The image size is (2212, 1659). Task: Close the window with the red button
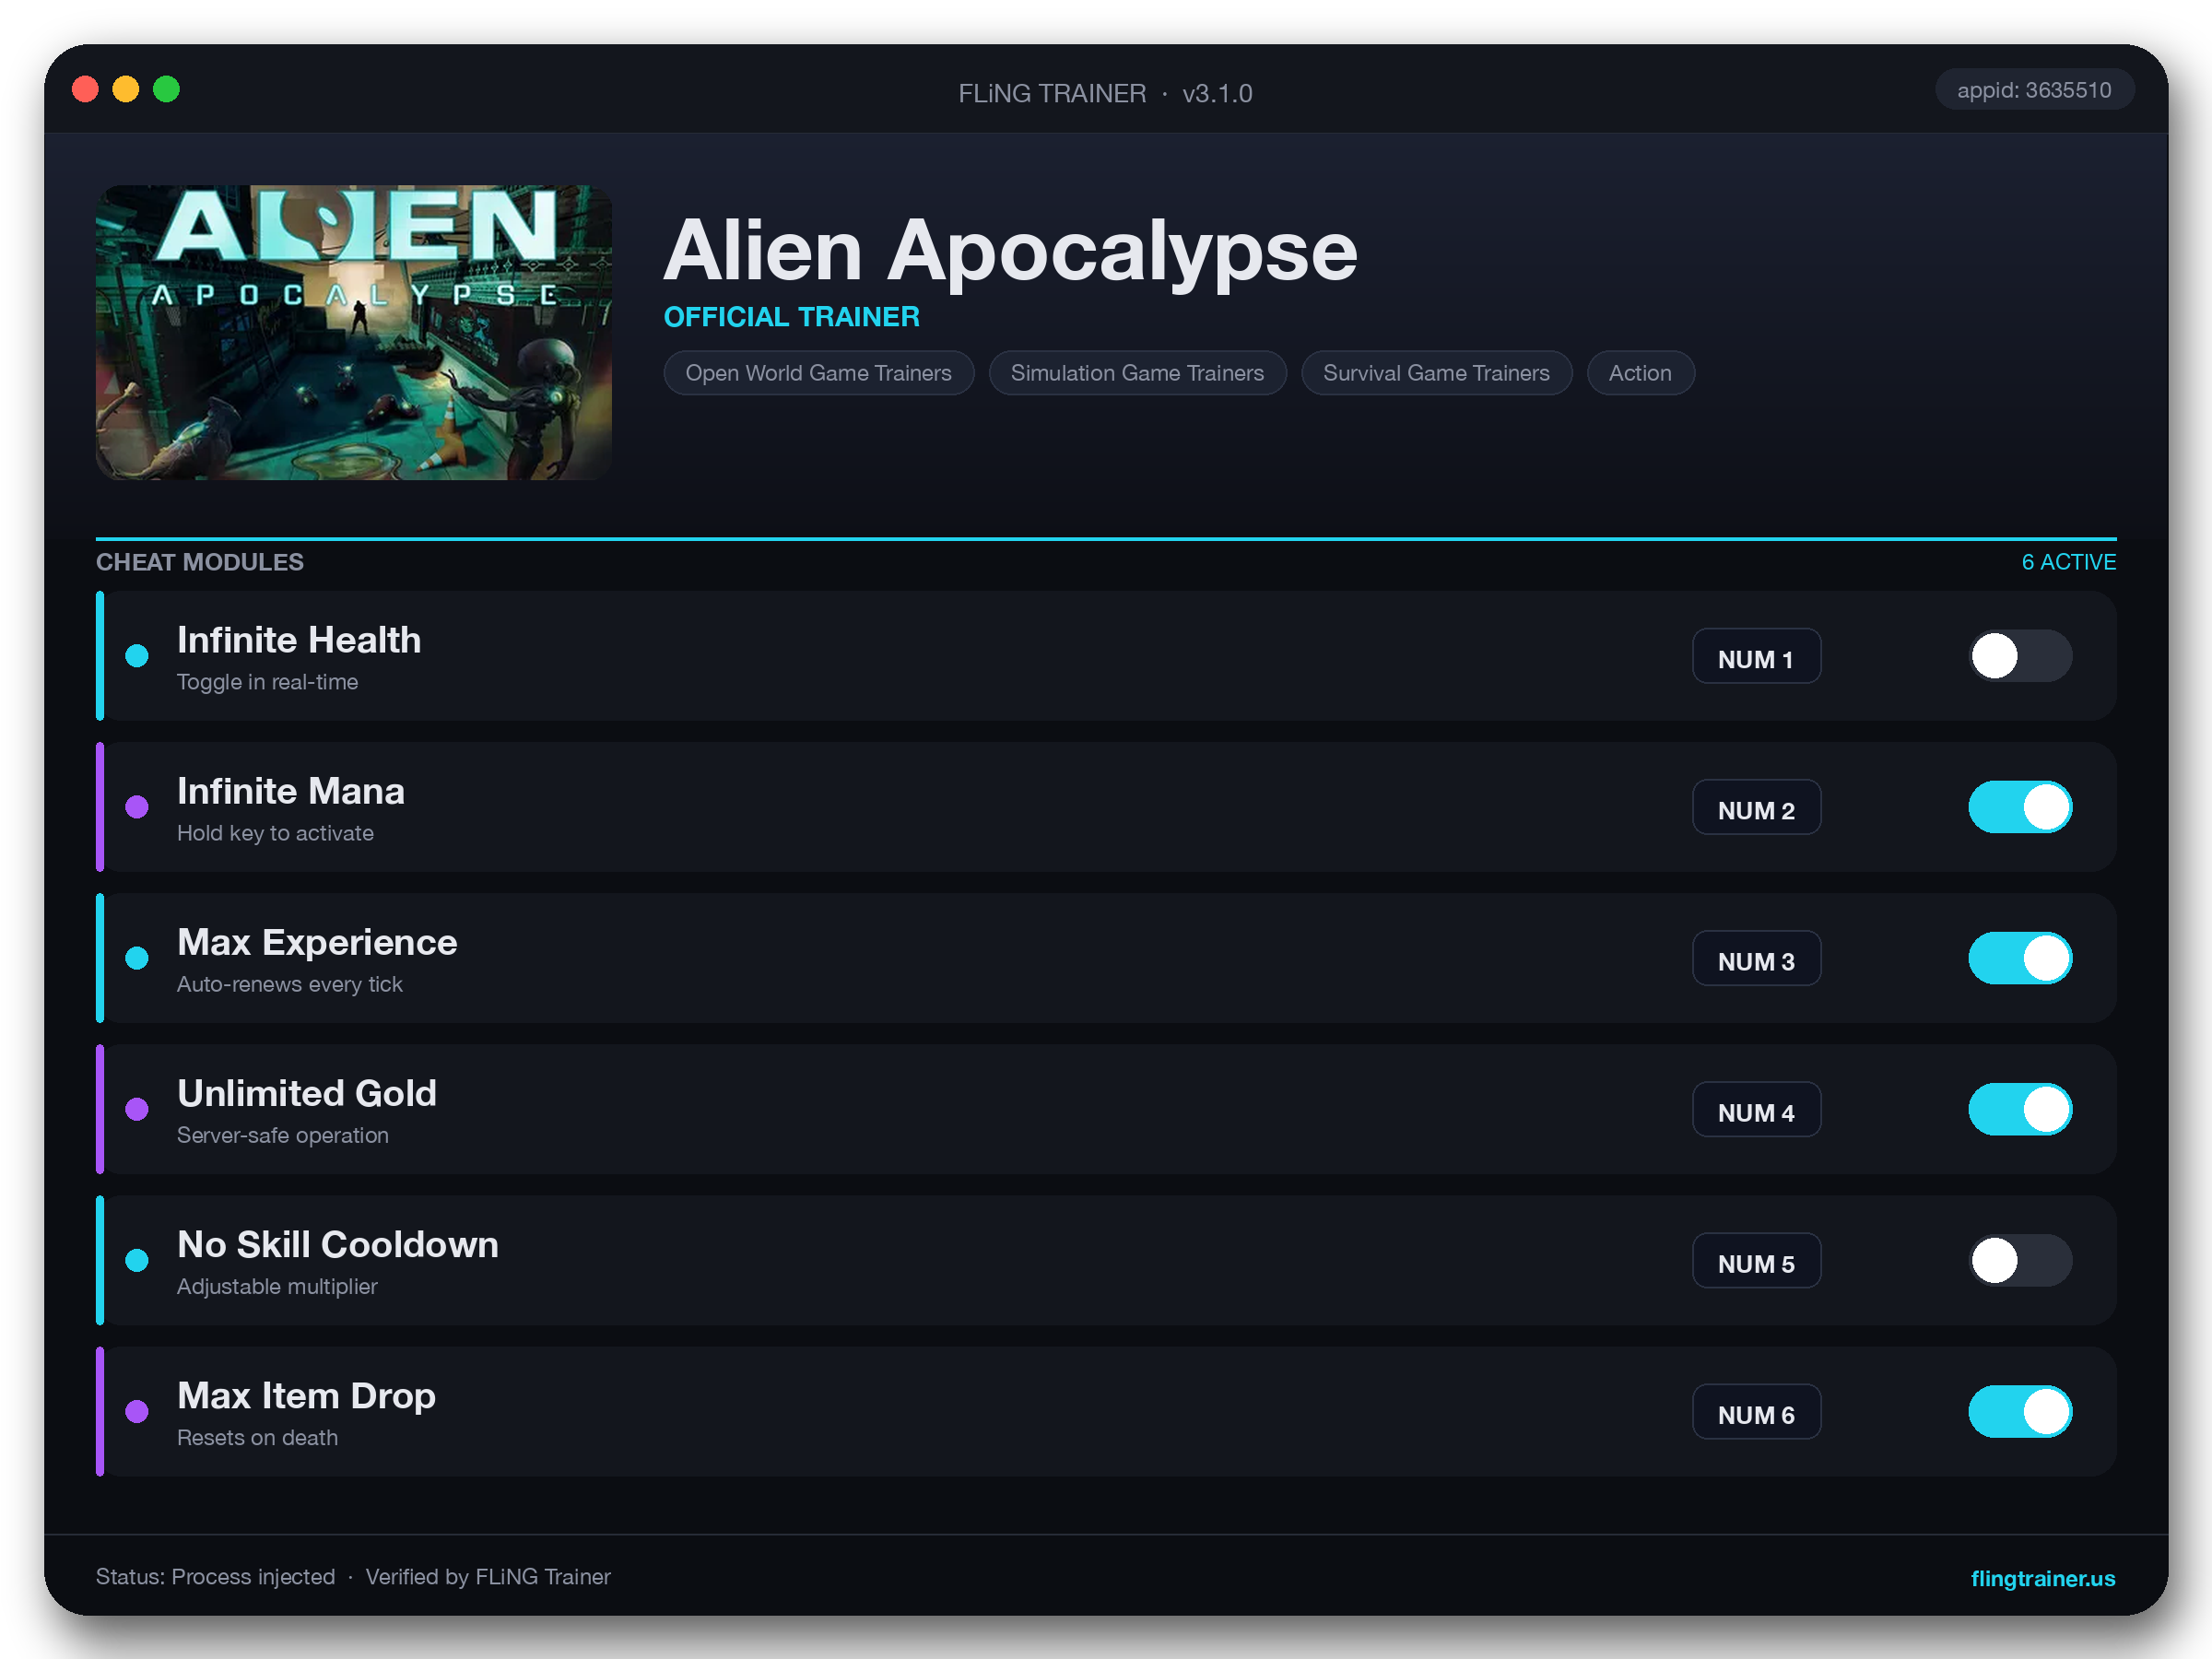tap(85, 89)
